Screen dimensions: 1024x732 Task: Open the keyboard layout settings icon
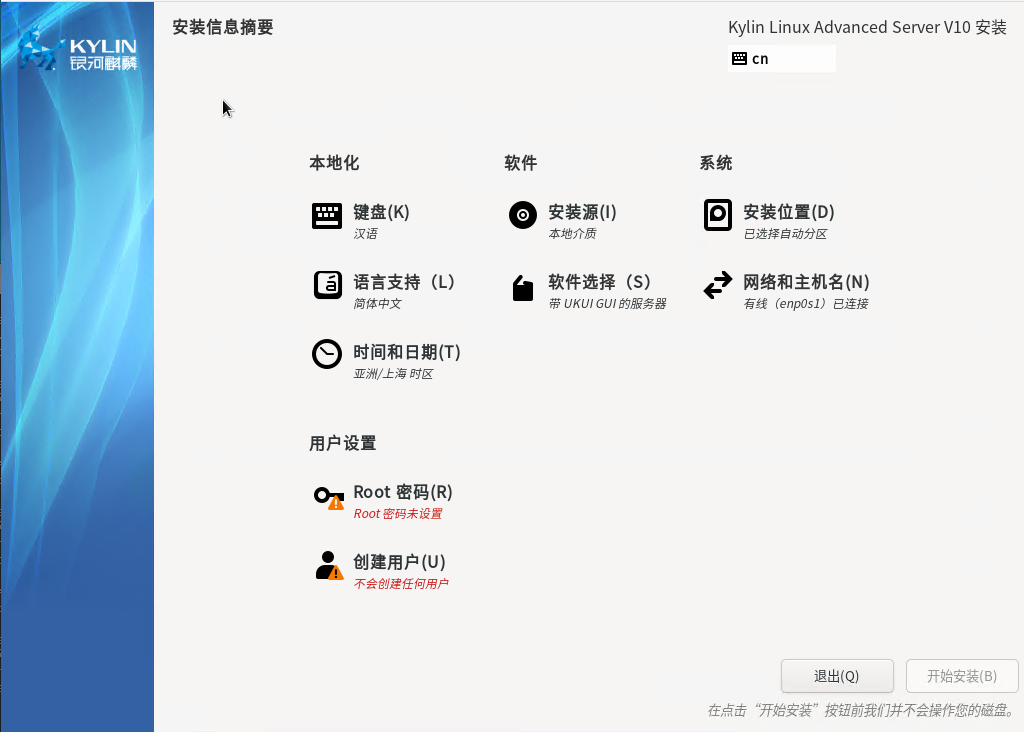(327, 215)
